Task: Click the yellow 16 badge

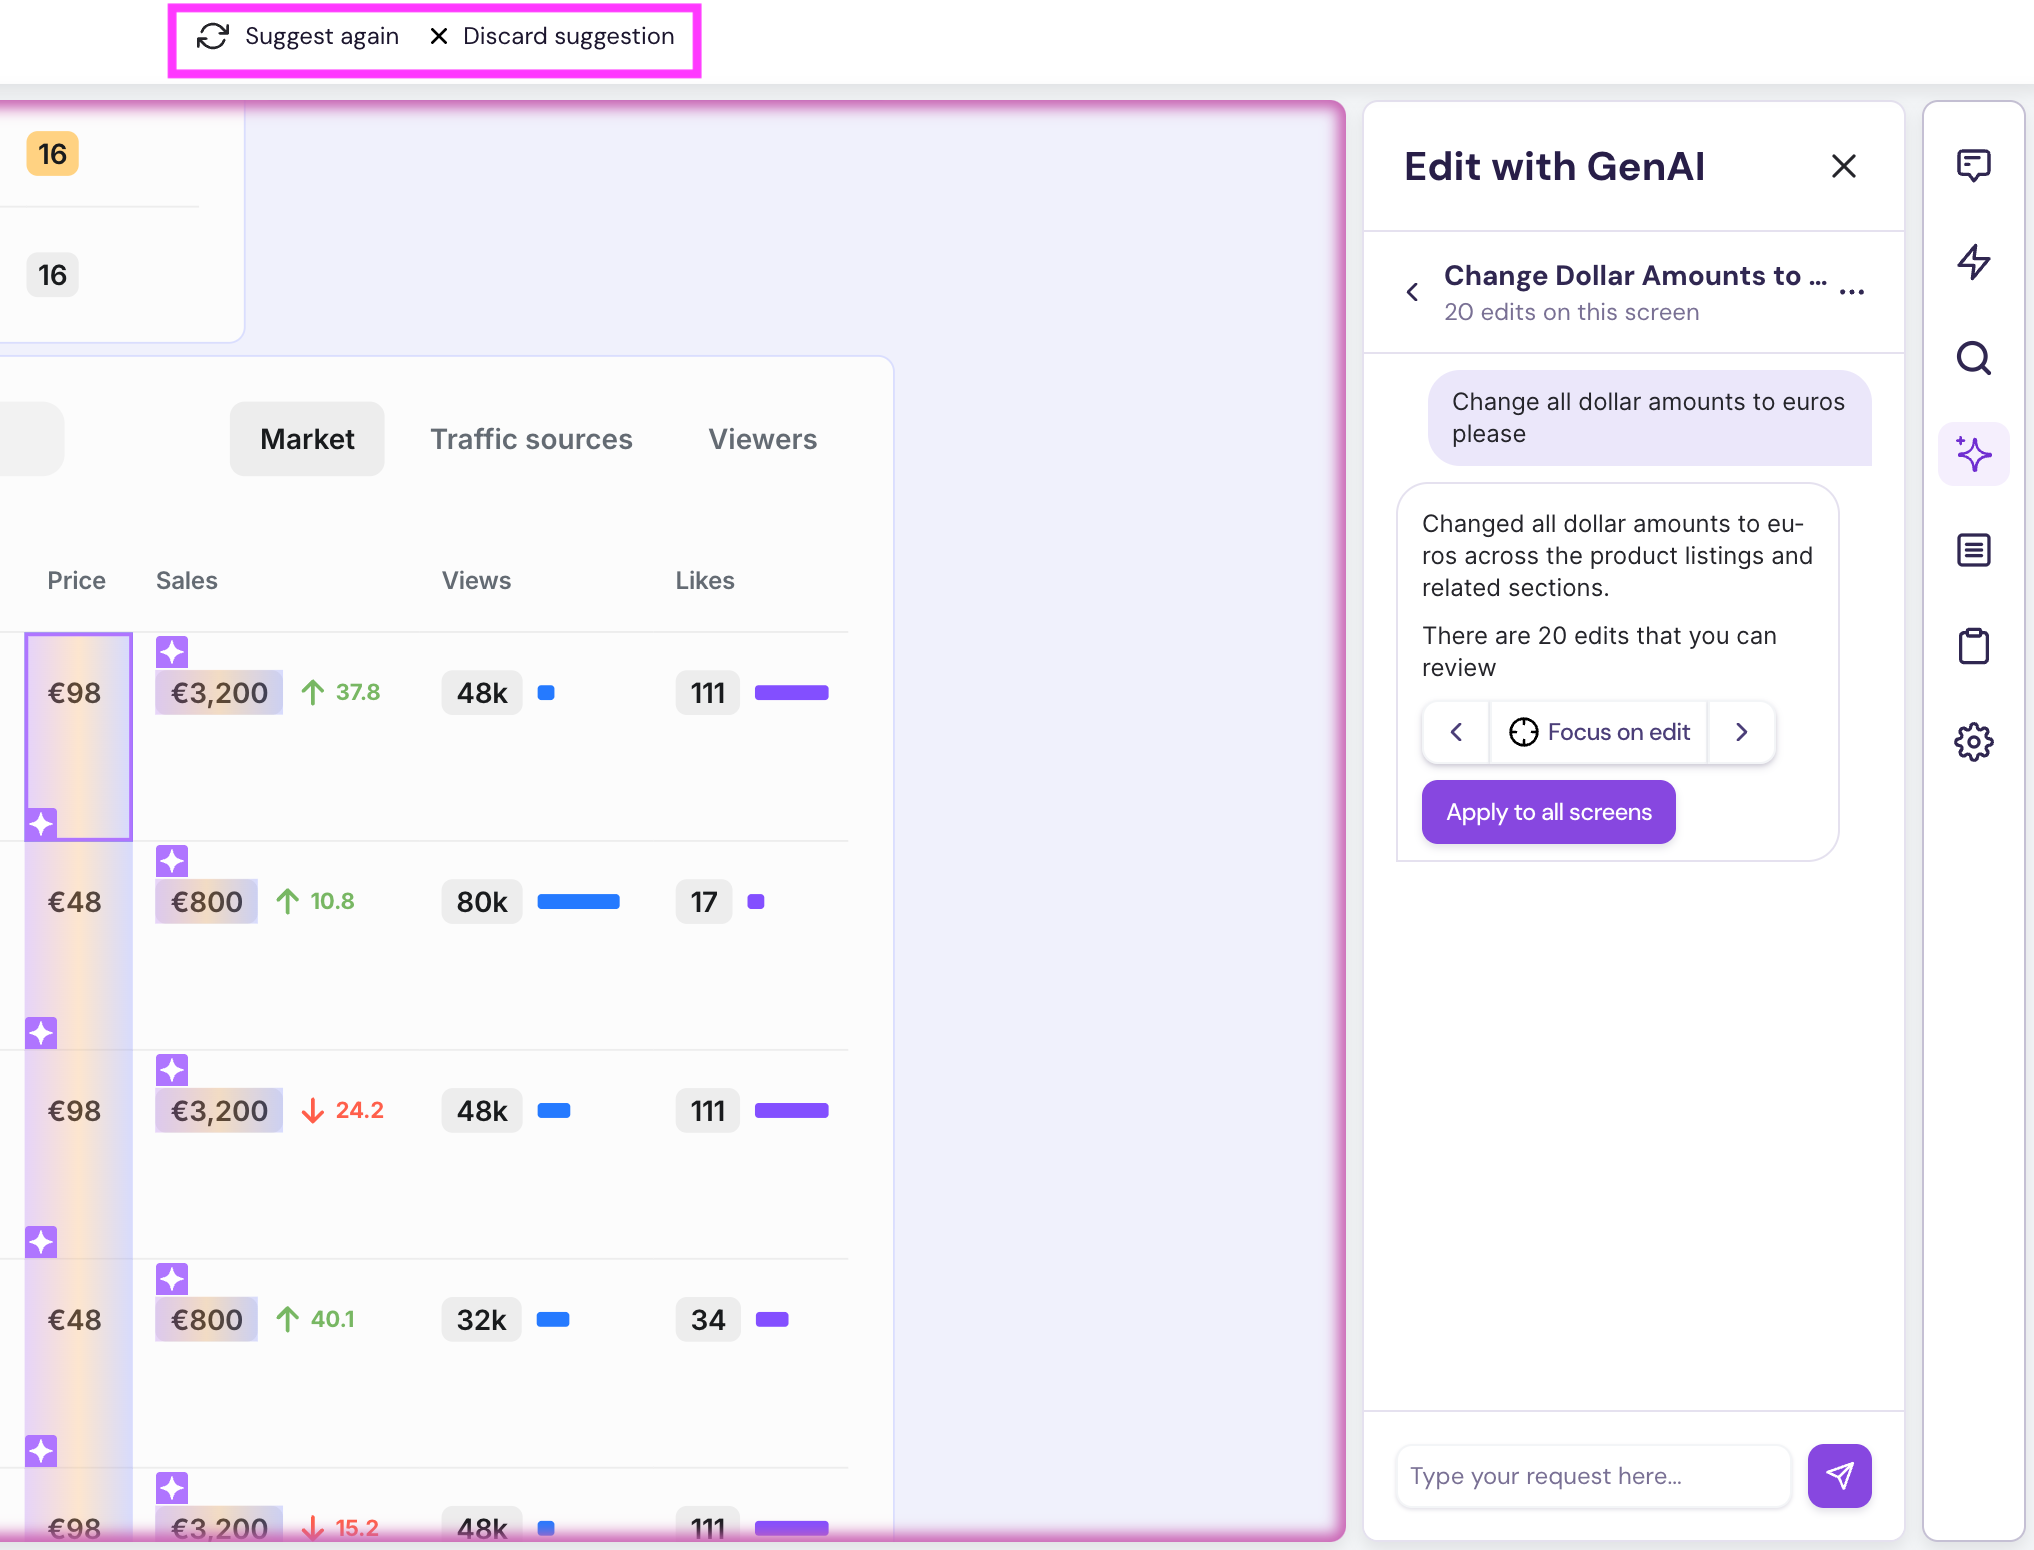Action: (x=52, y=154)
